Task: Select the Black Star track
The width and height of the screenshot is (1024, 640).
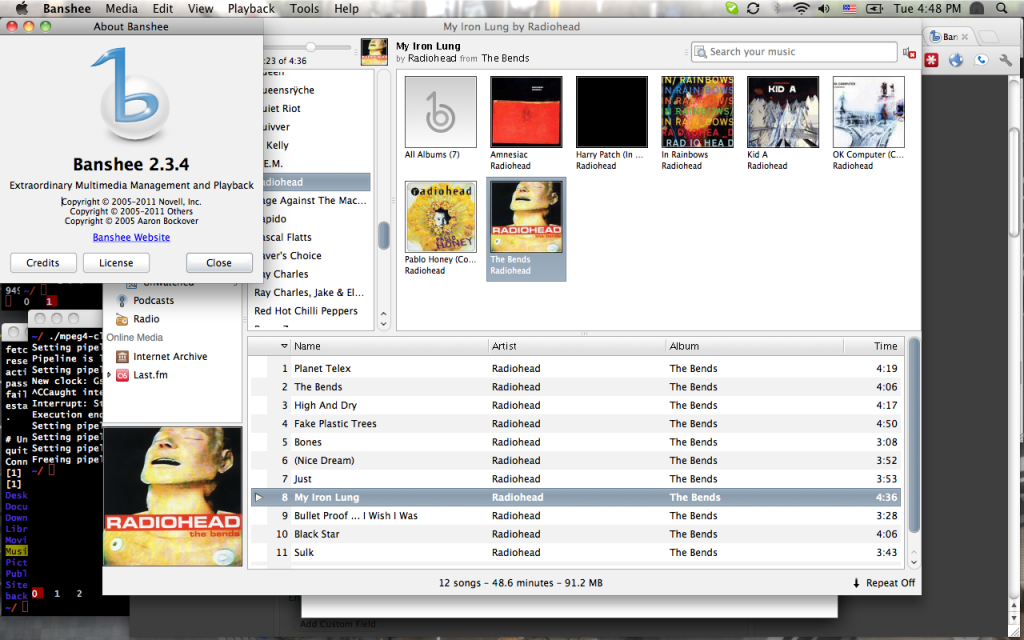Action: coord(576,534)
